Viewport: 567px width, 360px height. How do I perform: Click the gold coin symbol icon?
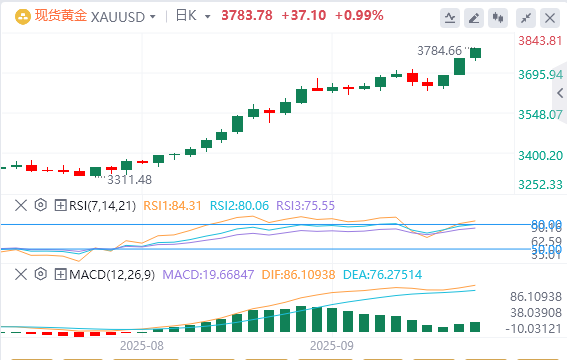23,17
